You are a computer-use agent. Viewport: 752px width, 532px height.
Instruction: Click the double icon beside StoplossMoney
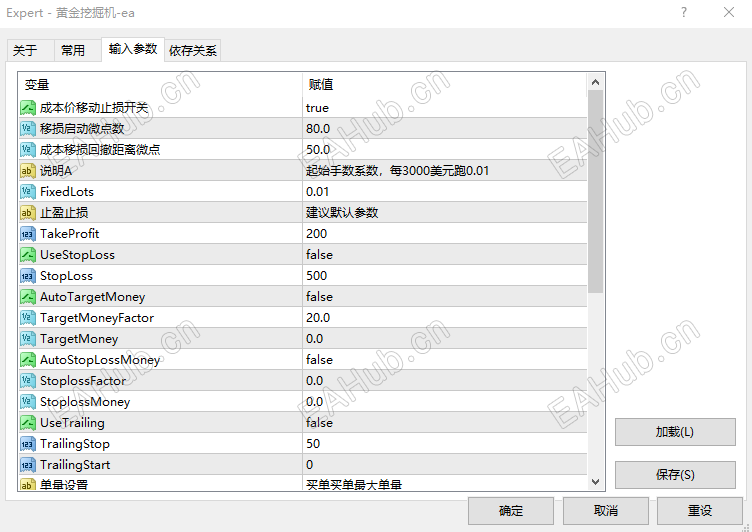coord(28,402)
